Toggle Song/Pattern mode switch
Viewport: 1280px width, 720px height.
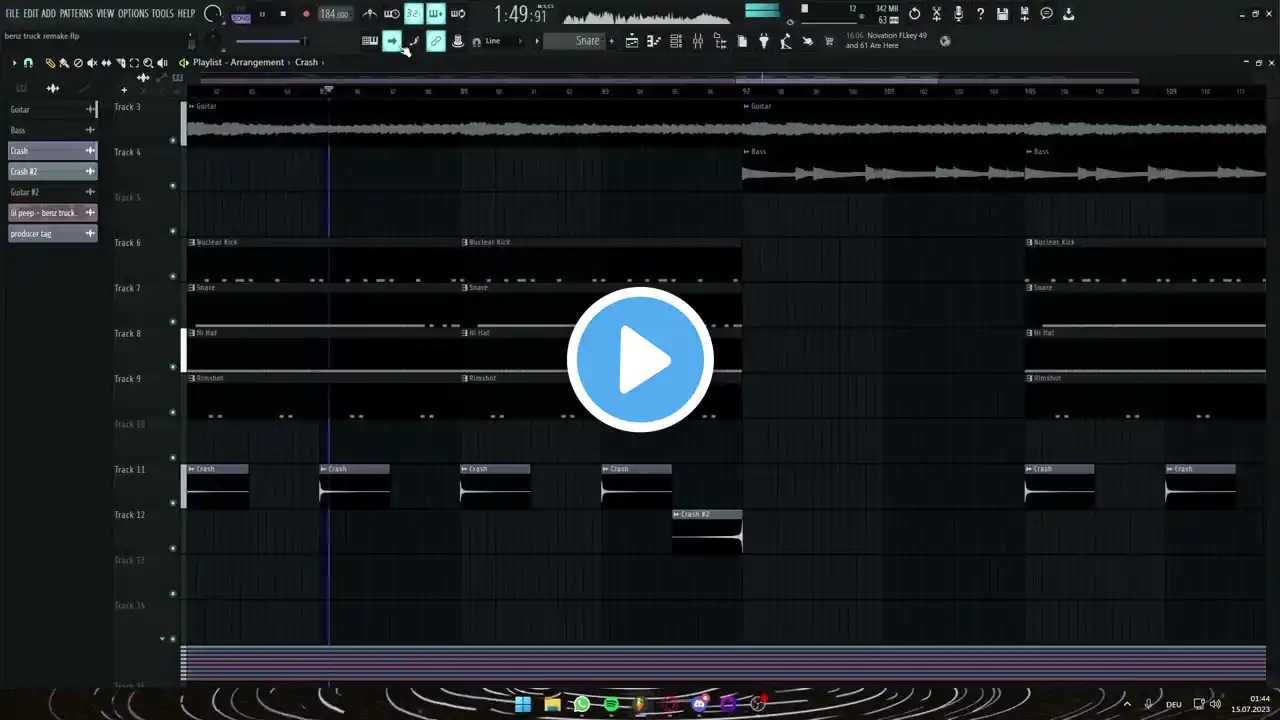click(x=240, y=16)
